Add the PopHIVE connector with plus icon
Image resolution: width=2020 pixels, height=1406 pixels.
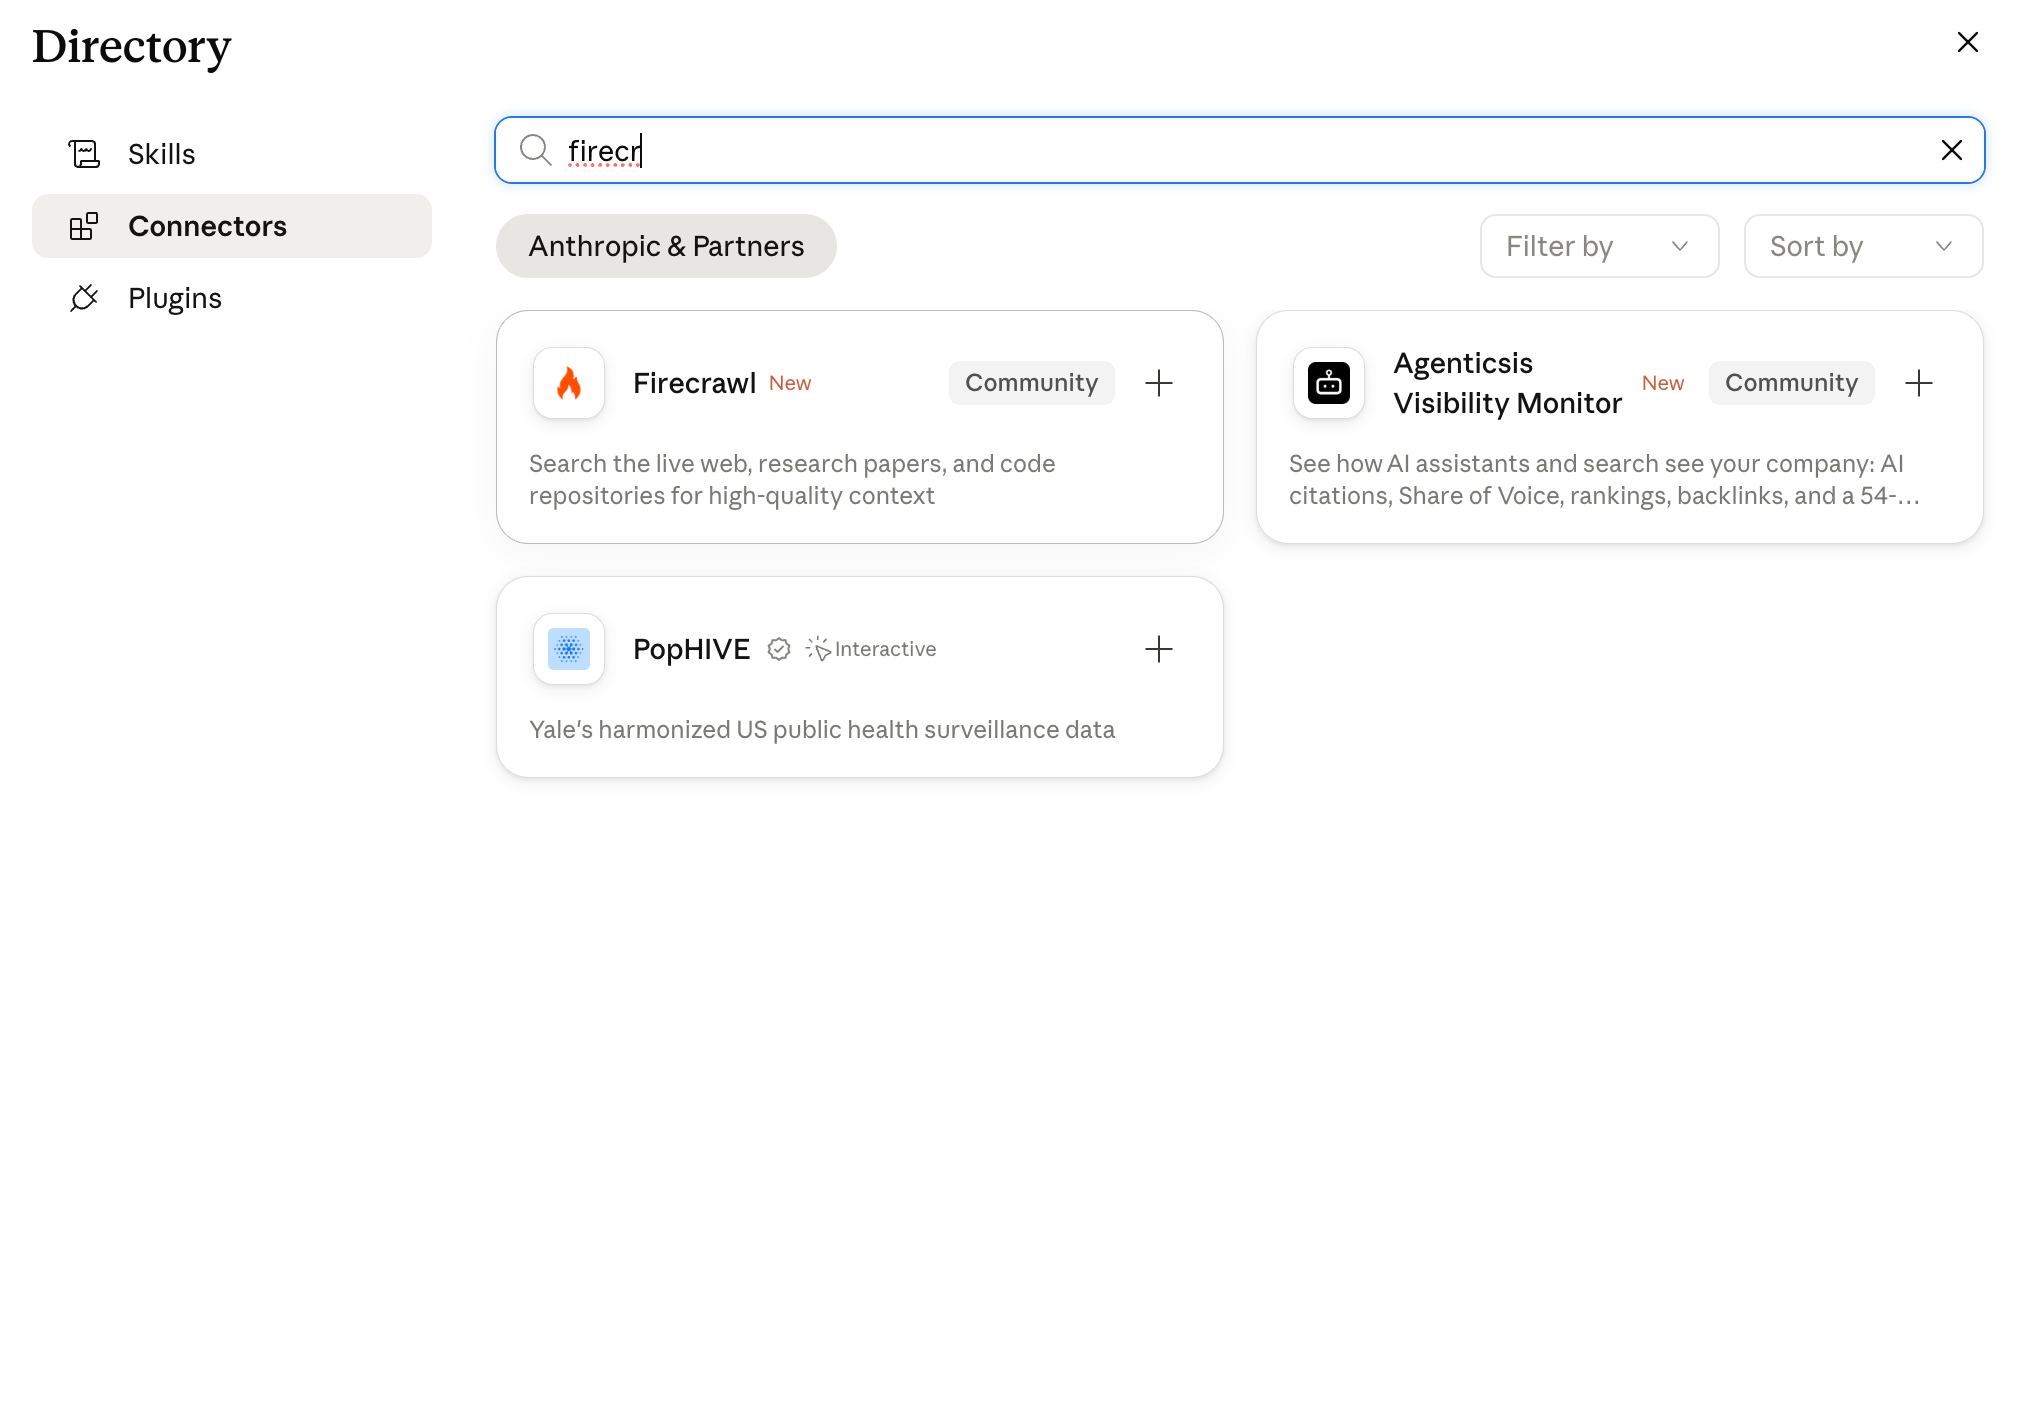(1159, 649)
